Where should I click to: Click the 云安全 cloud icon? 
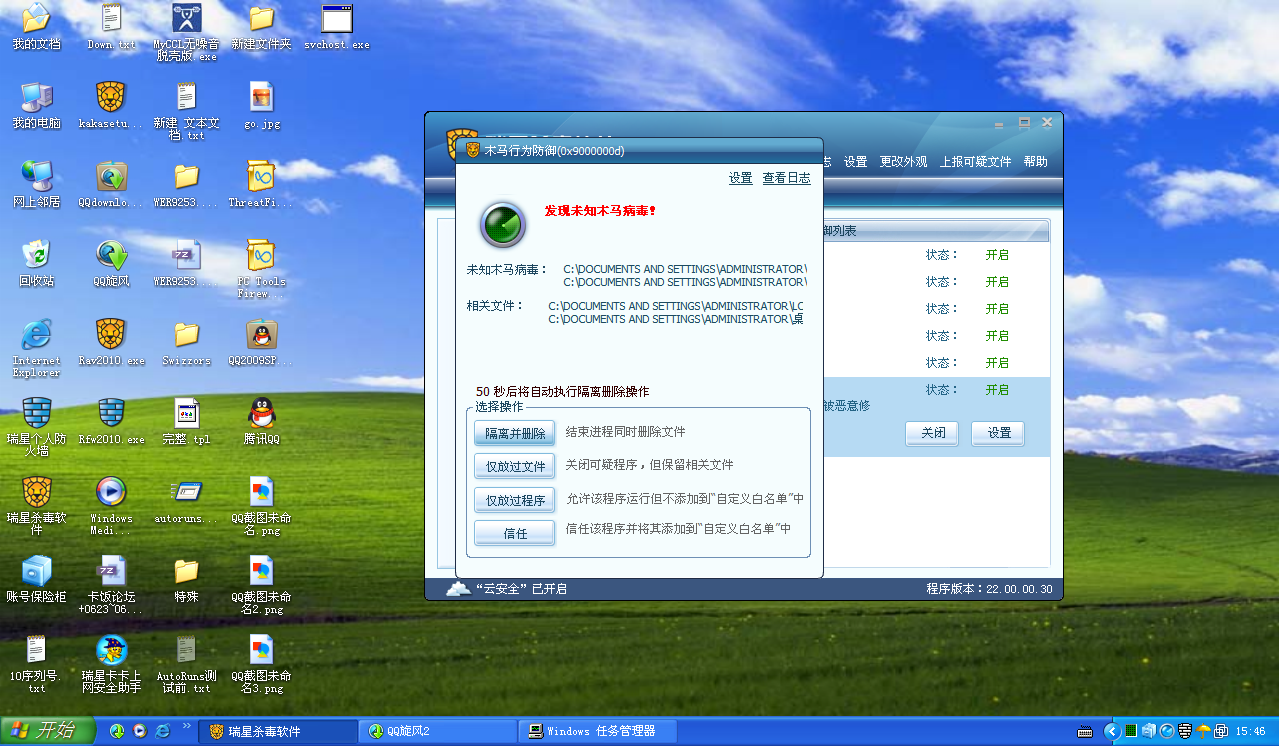point(458,589)
